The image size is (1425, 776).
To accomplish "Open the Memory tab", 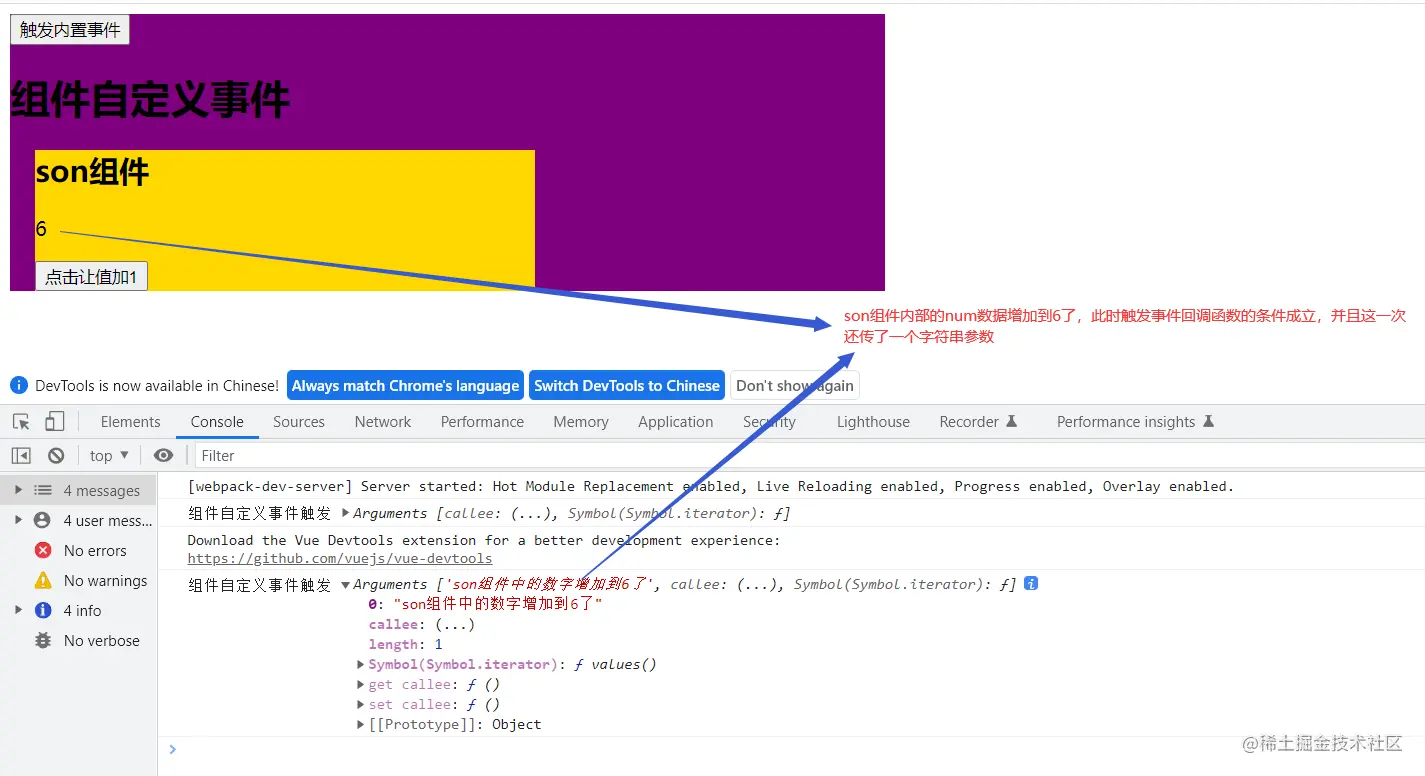I will point(581,422).
